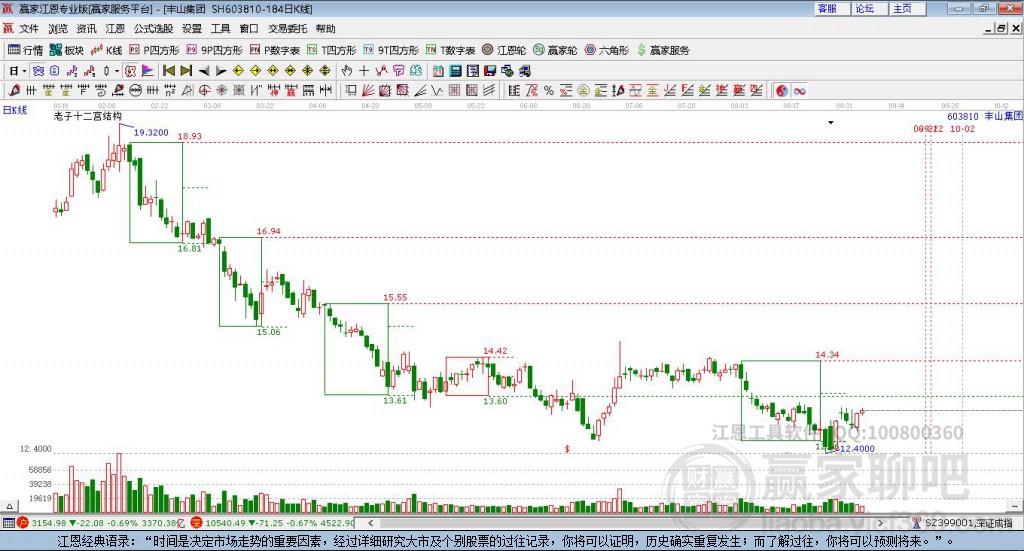Open the 江恩 menu

pyautogui.click(x=115, y=29)
